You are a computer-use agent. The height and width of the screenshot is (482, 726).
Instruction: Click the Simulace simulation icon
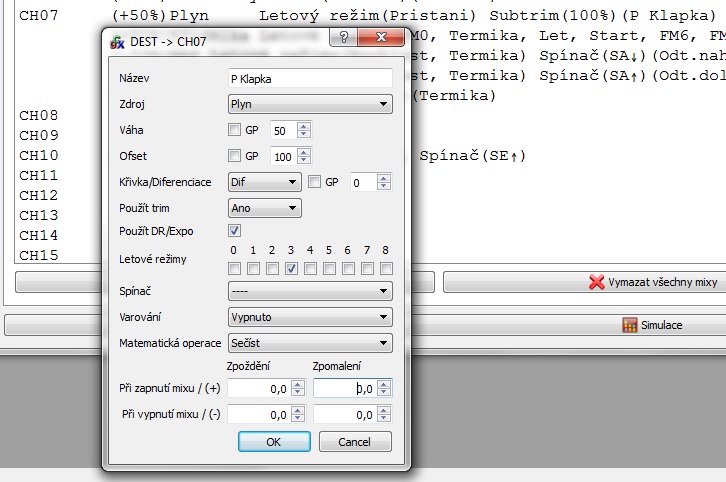[x=630, y=325]
